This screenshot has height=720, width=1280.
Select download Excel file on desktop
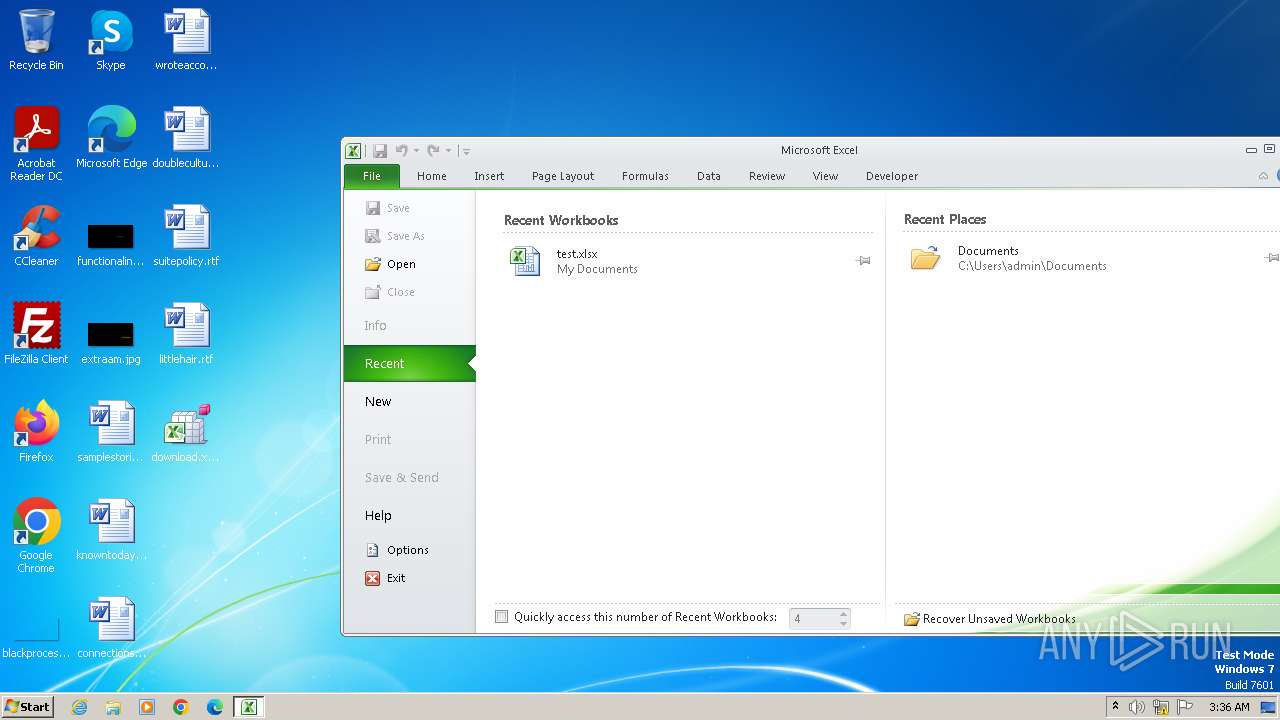[186, 432]
